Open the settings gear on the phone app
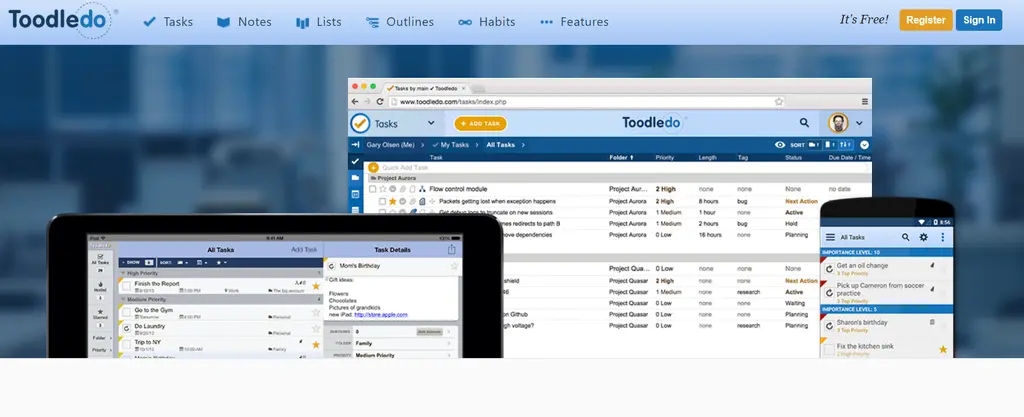The image size is (1024, 417). 923,238
